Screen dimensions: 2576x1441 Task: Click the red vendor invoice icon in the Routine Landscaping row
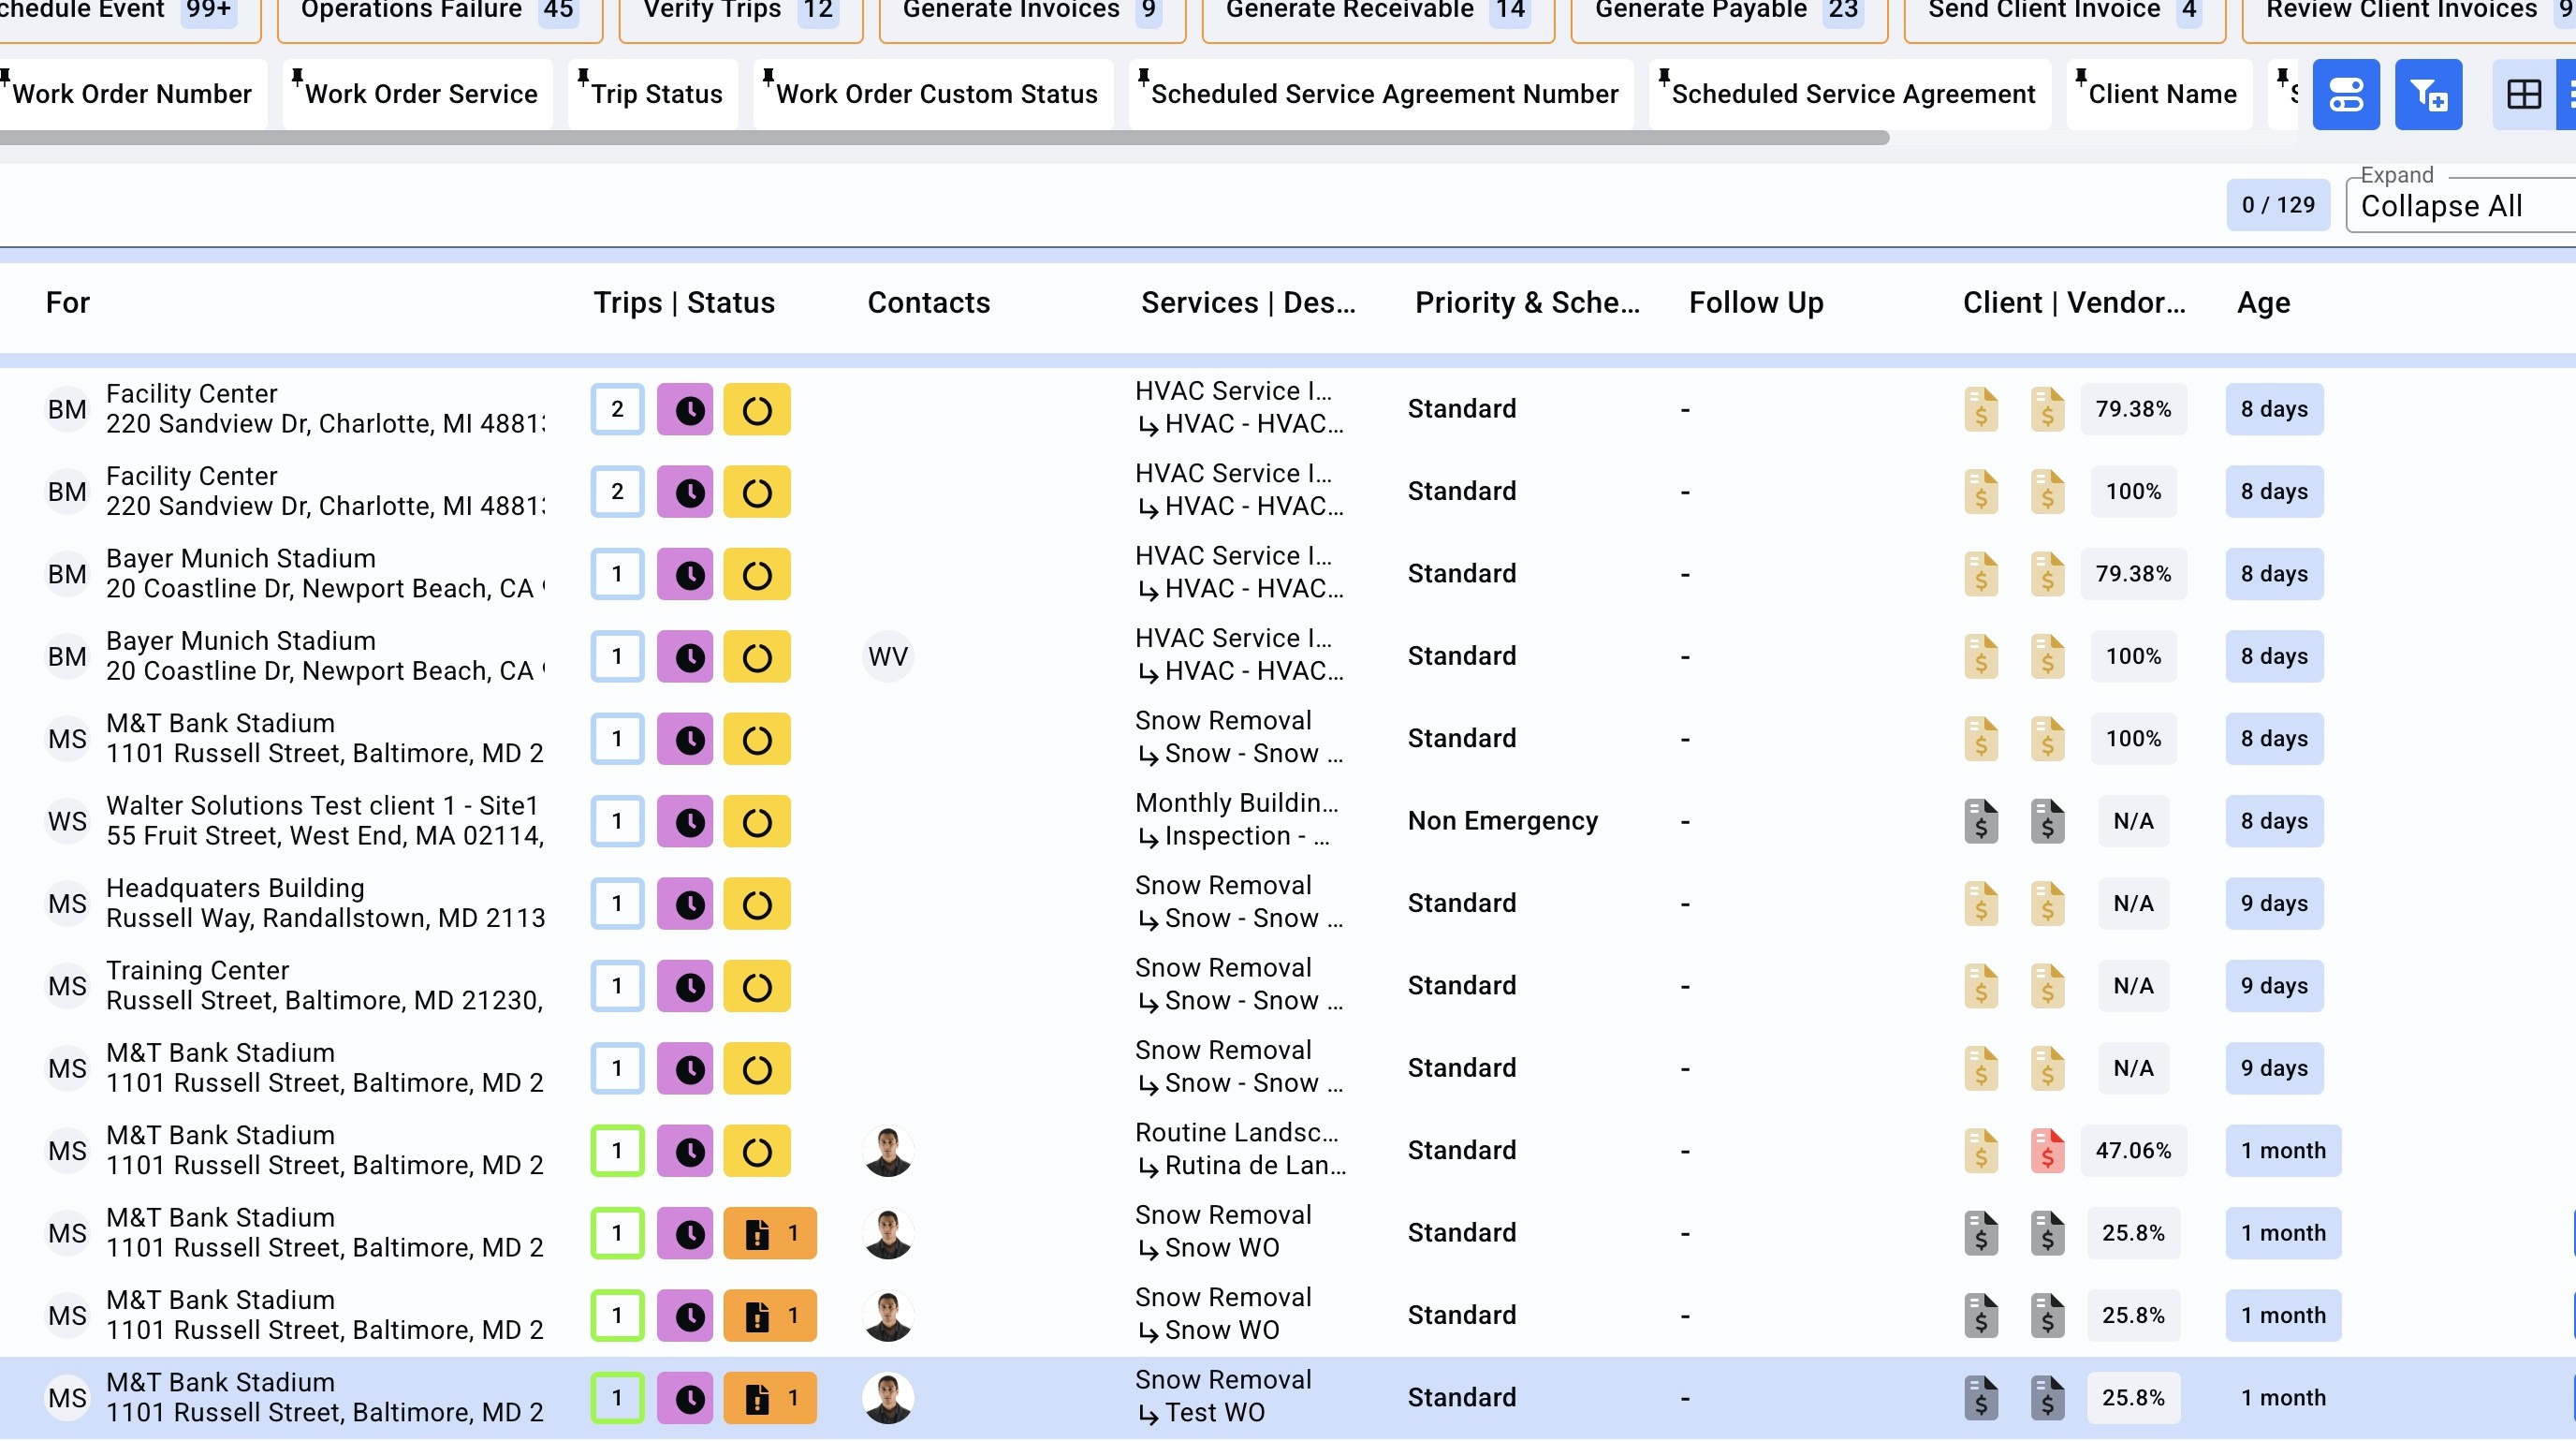(2047, 1151)
